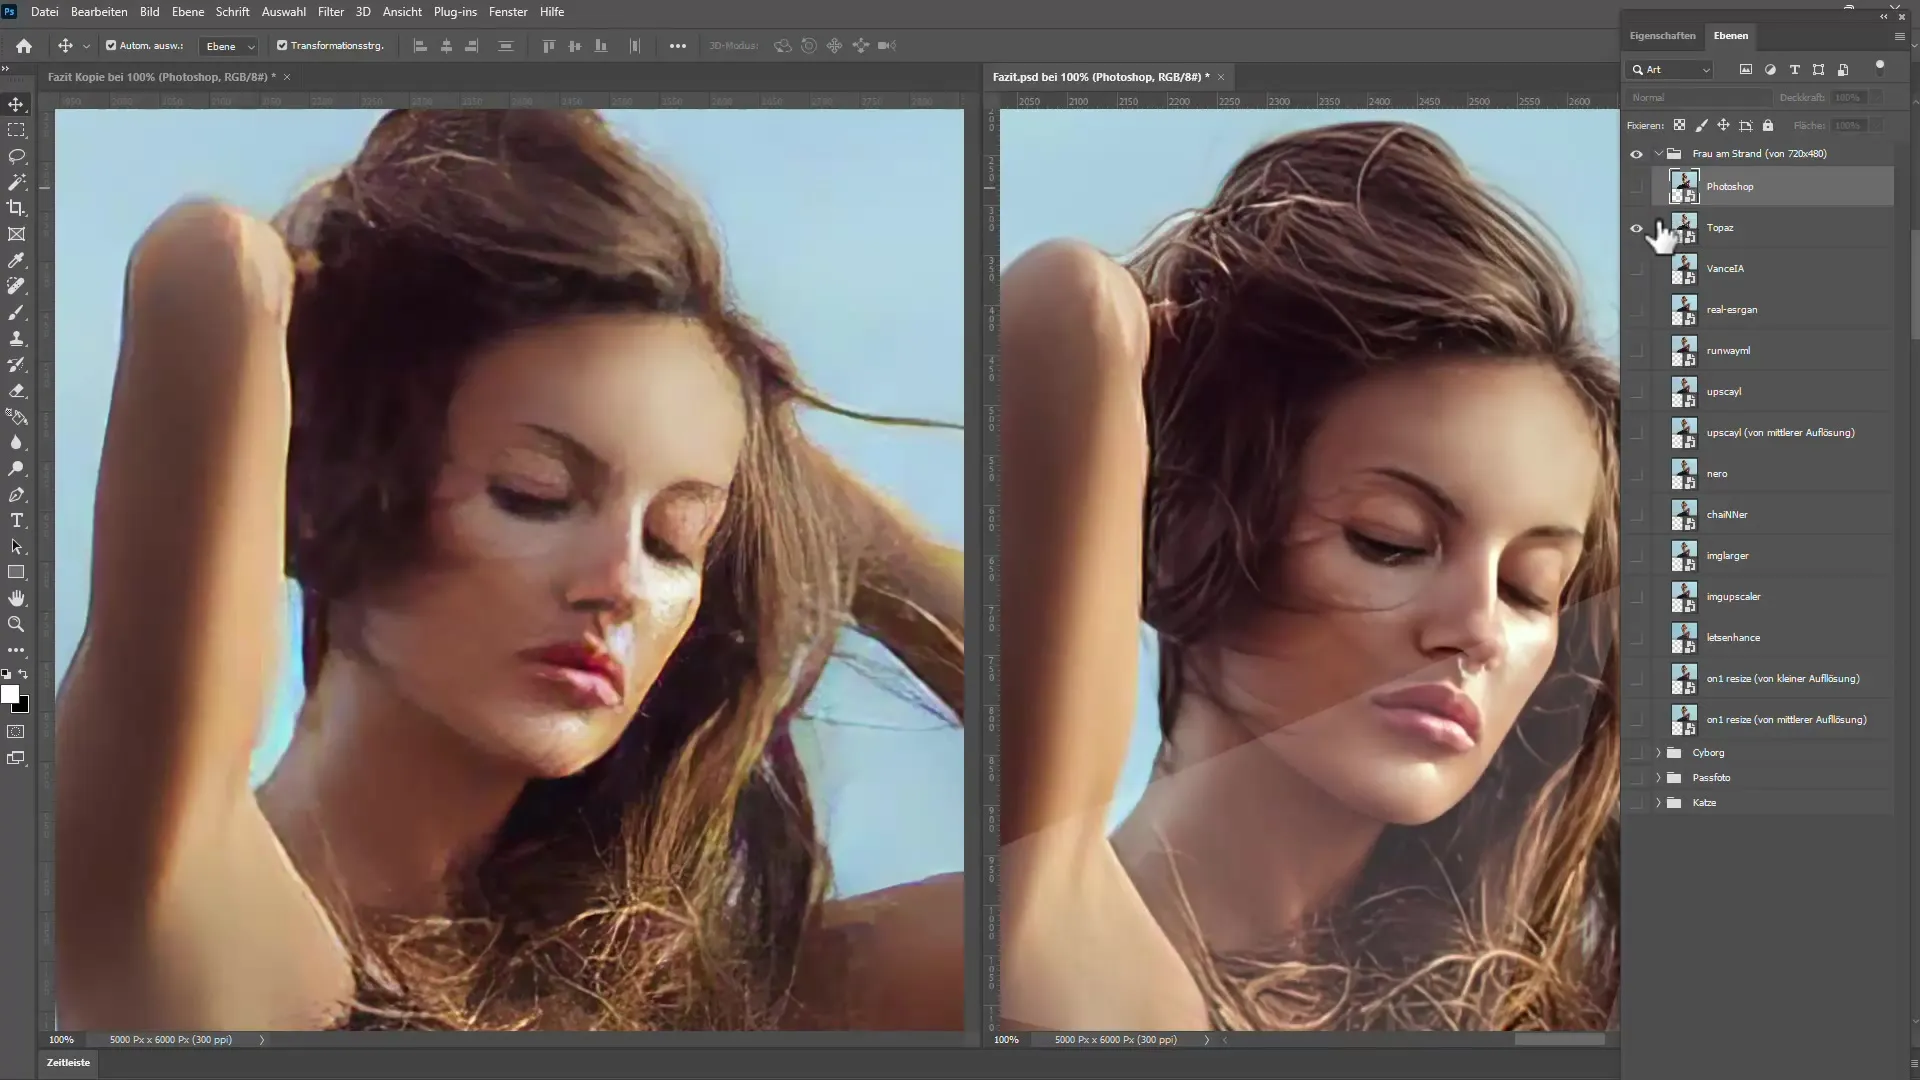The width and height of the screenshot is (1920, 1080).
Task: Expand the Passfoto layer group
Action: pos(1659,777)
